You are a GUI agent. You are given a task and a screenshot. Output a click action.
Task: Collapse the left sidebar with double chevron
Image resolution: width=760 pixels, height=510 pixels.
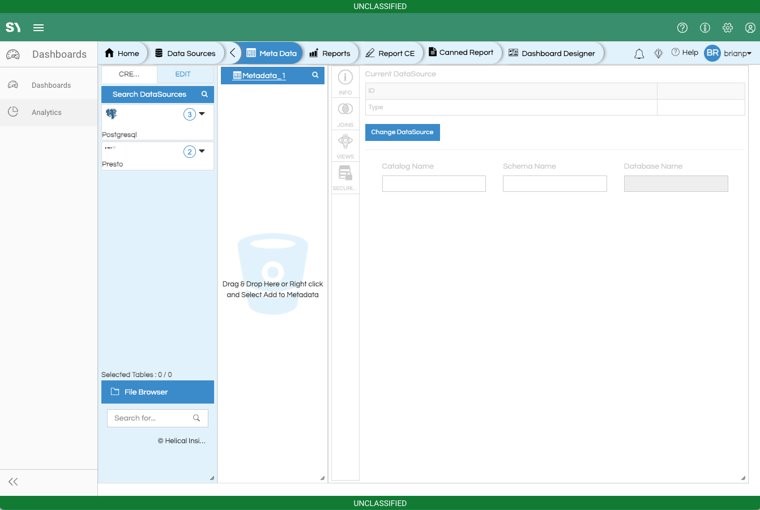coord(13,481)
